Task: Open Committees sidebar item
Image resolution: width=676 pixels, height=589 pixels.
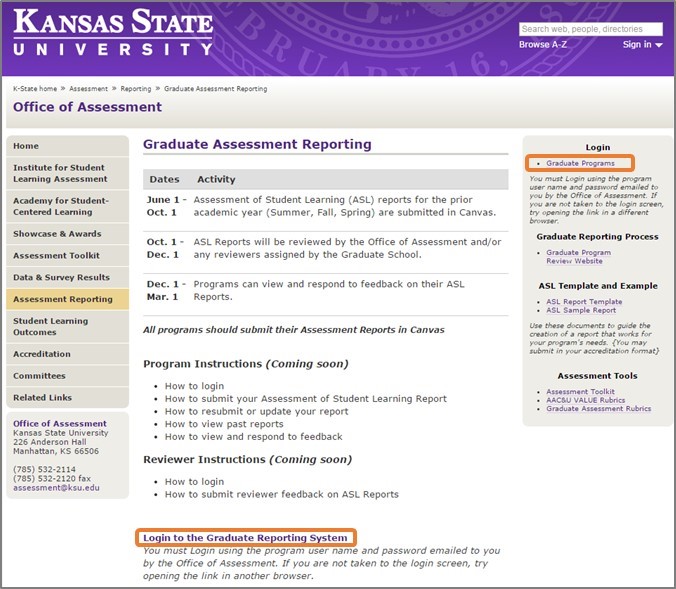Action: coord(68,376)
